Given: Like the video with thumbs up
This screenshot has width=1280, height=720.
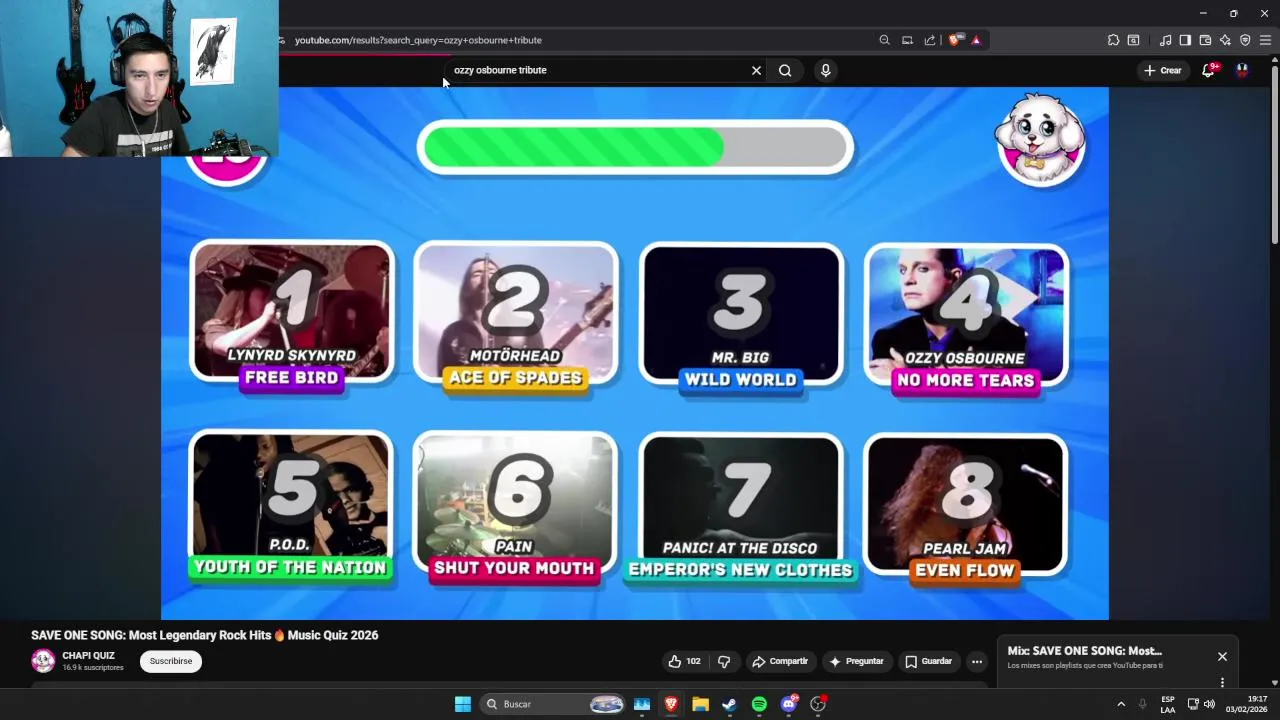Looking at the screenshot, I should click(x=684, y=661).
